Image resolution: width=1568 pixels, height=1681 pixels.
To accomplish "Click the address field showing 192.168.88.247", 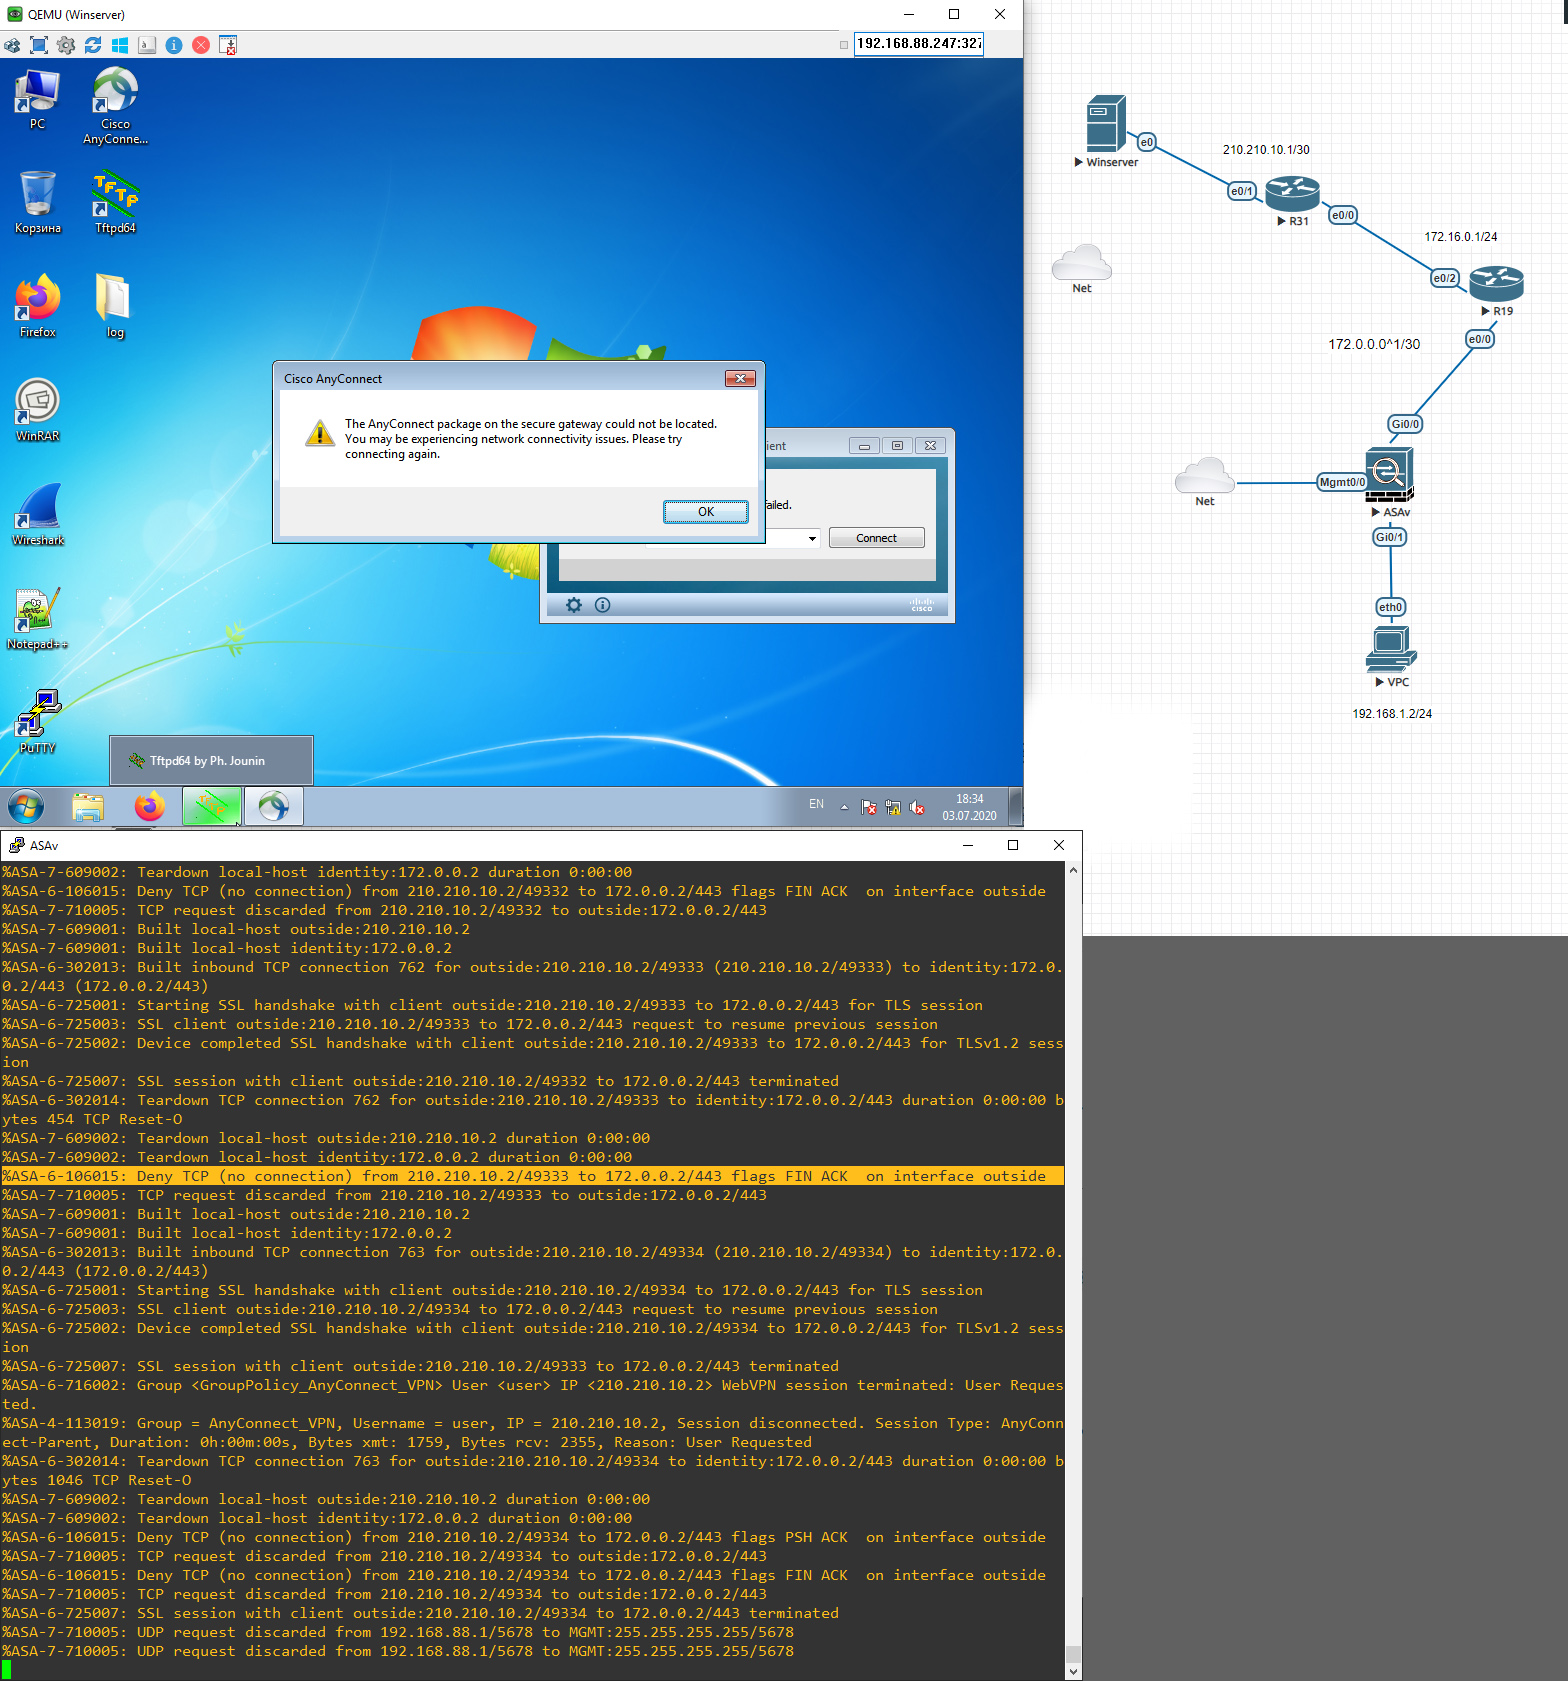I will pos(919,44).
